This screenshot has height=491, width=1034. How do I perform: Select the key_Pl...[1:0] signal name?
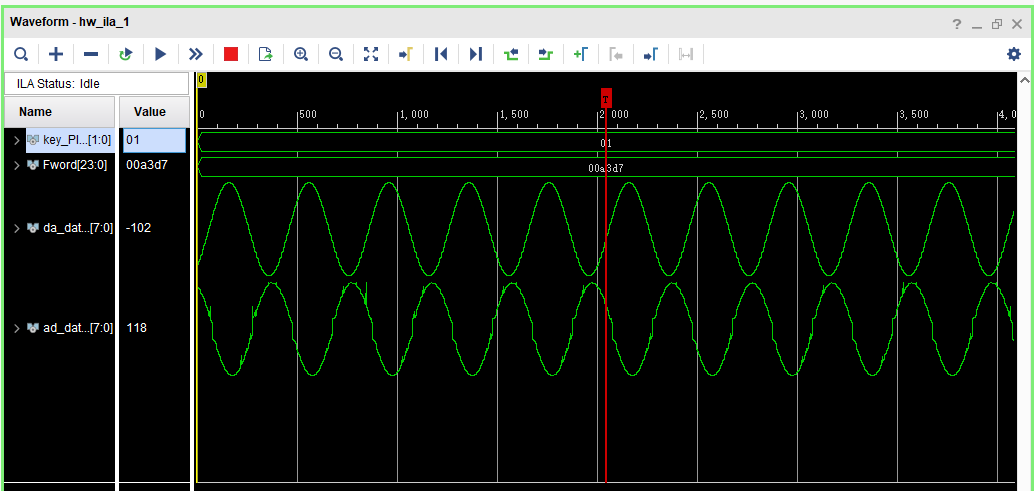77,140
